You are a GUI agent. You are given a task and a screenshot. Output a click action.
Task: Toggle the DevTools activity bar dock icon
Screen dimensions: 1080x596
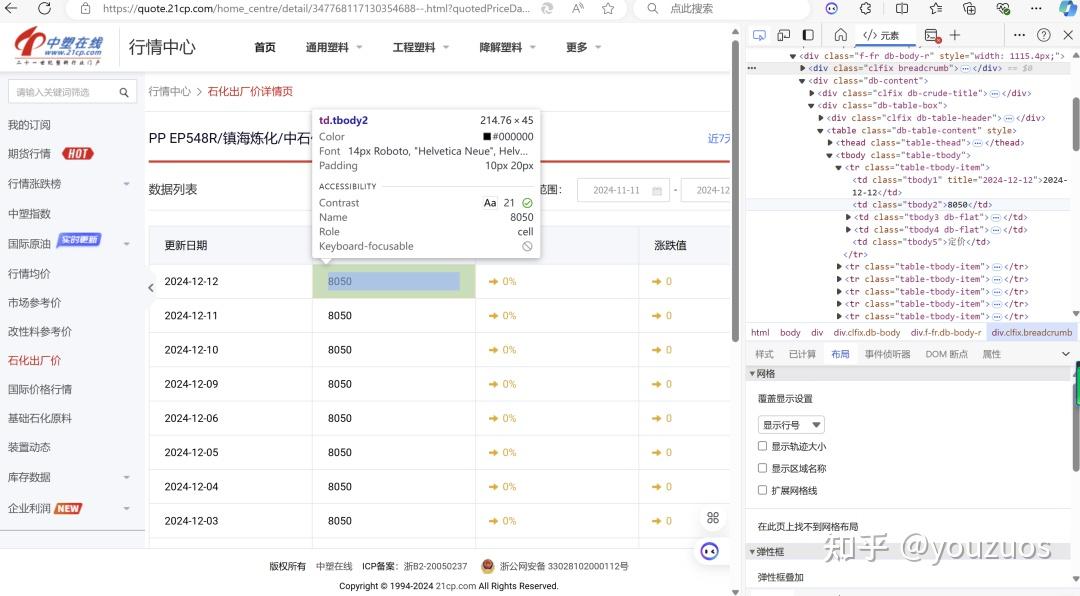(x=809, y=35)
